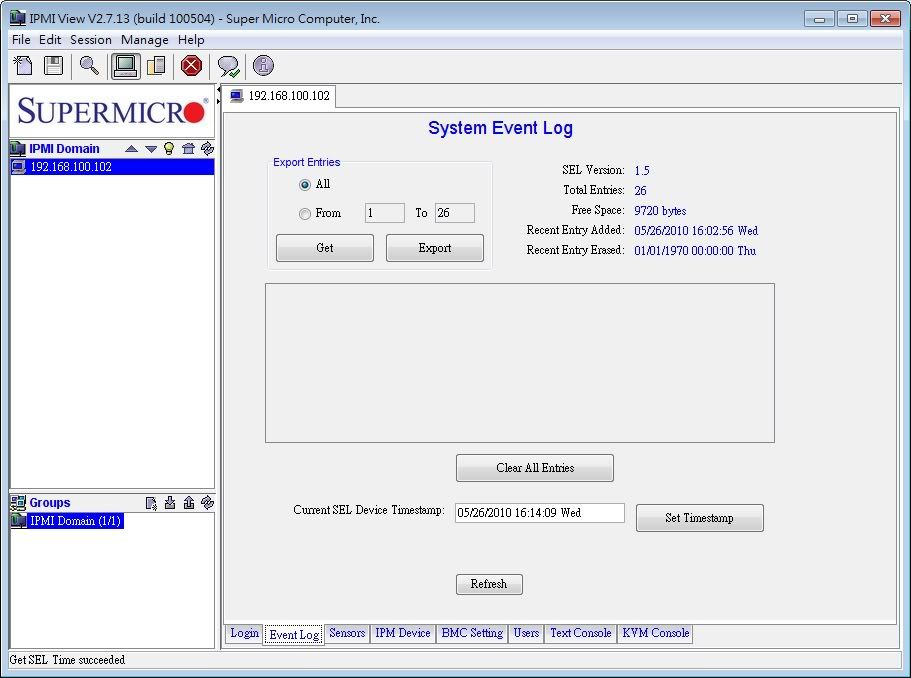The width and height of the screenshot is (911, 678).
Task: Click the SEL Version value 1.5
Action: 642,170
